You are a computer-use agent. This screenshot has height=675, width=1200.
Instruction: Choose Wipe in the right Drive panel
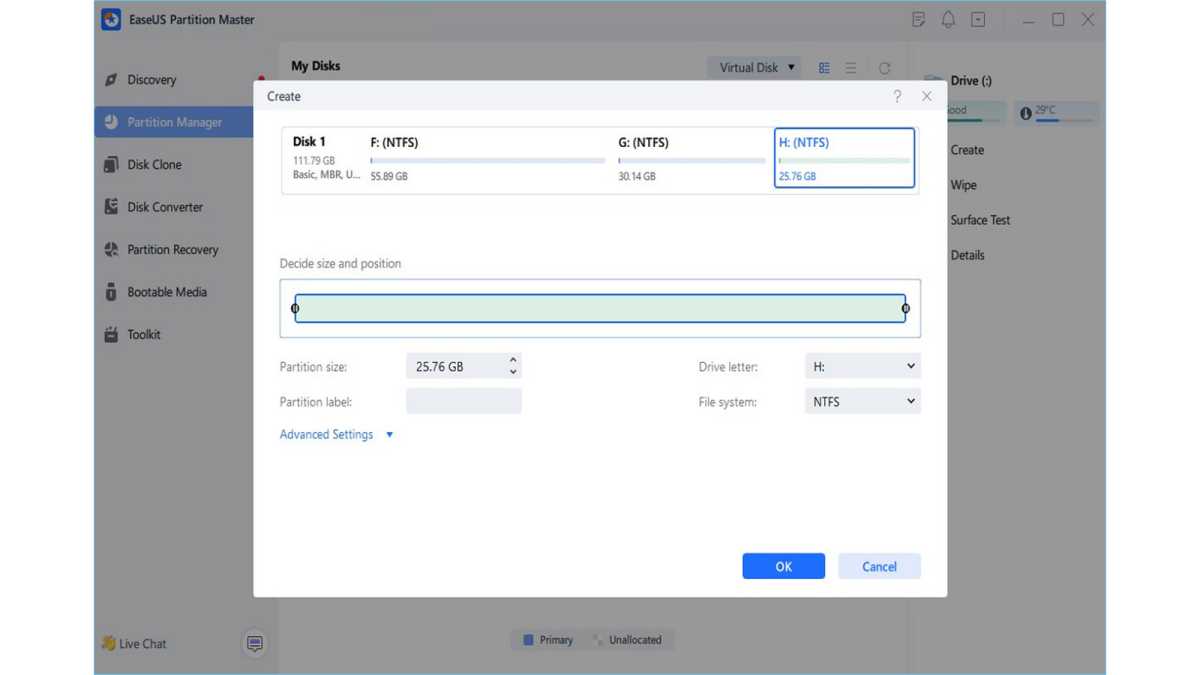(x=964, y=185)
